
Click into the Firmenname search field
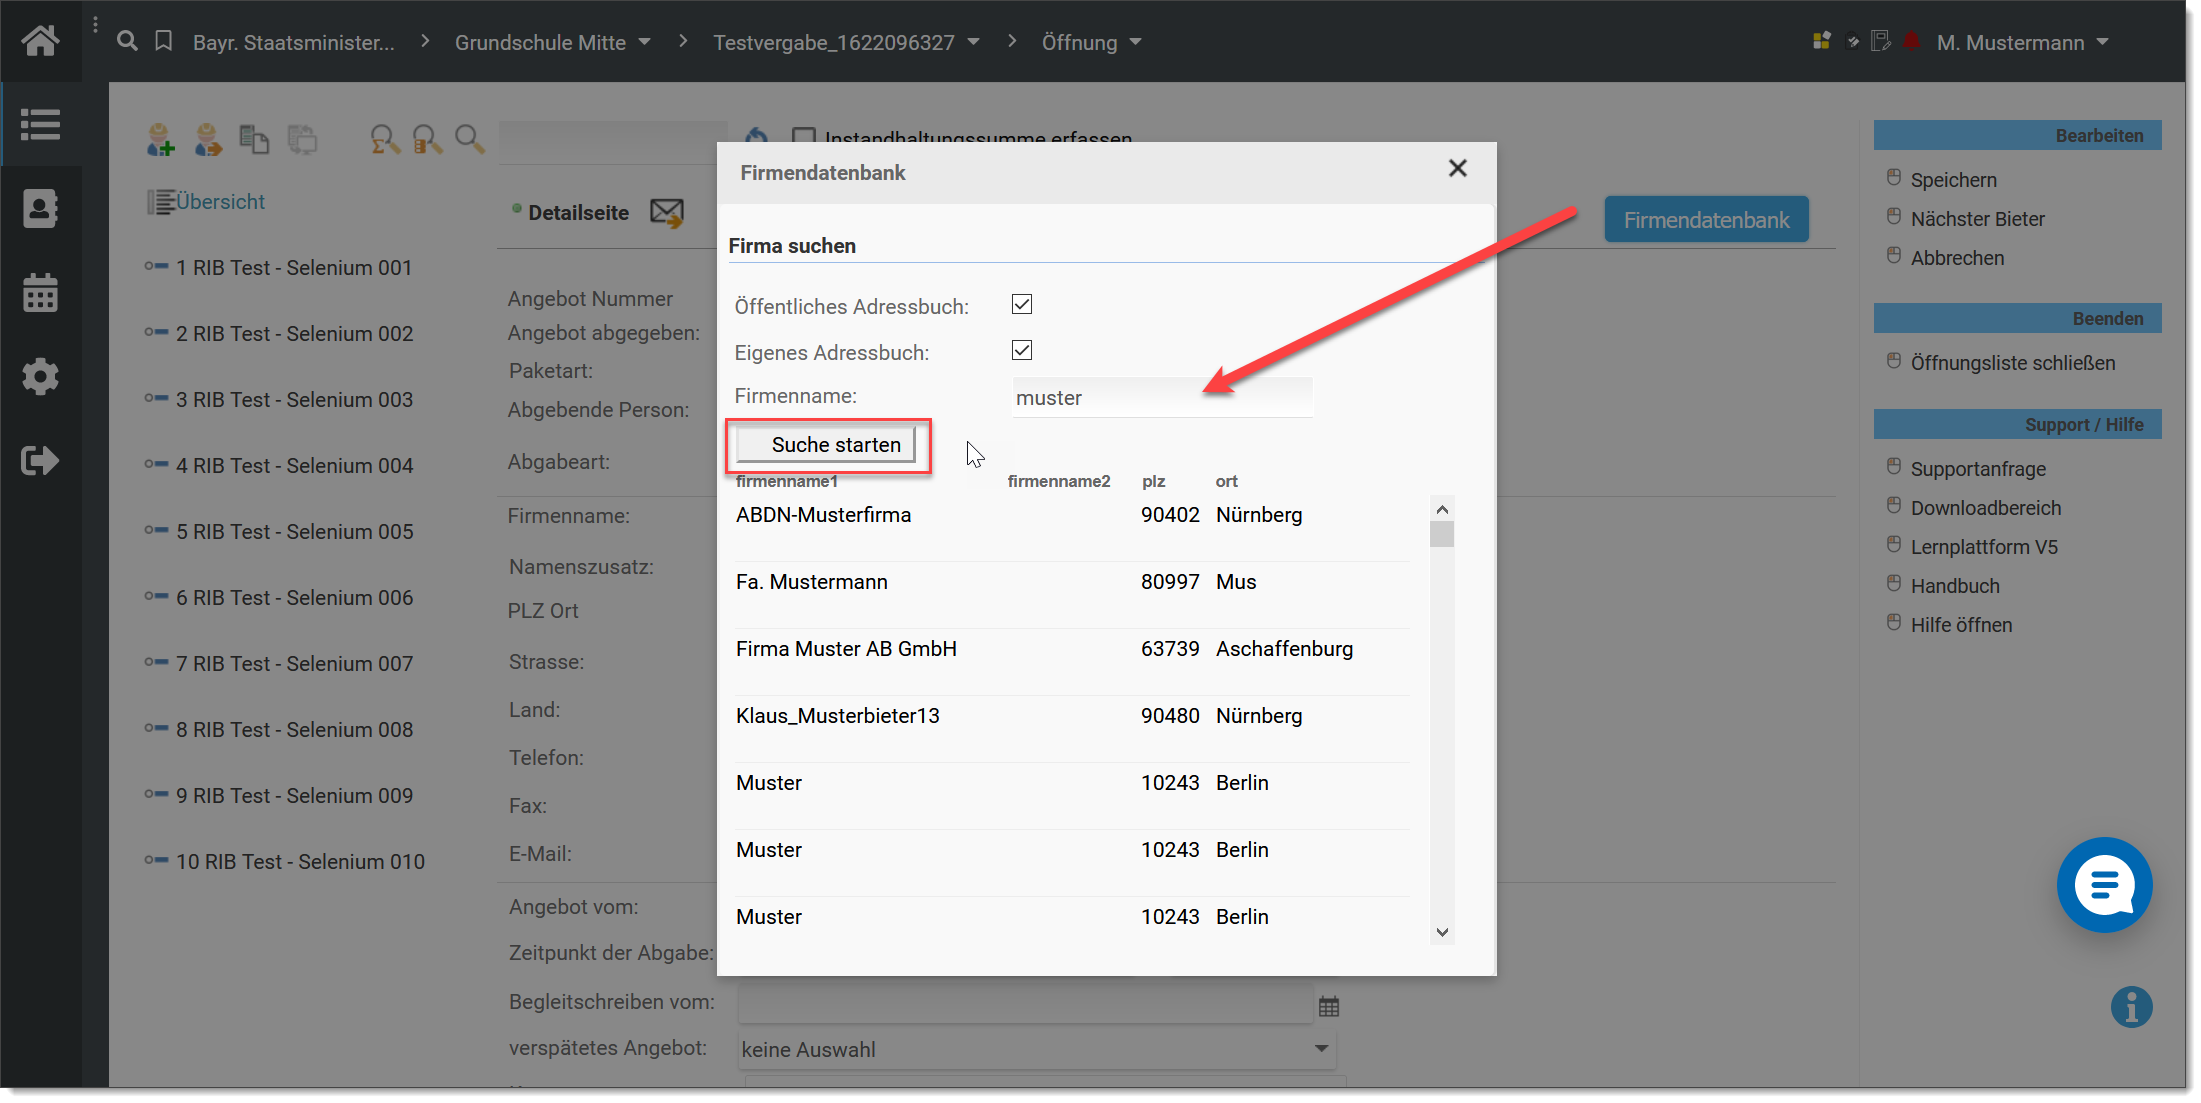(x=1162, y=397)
